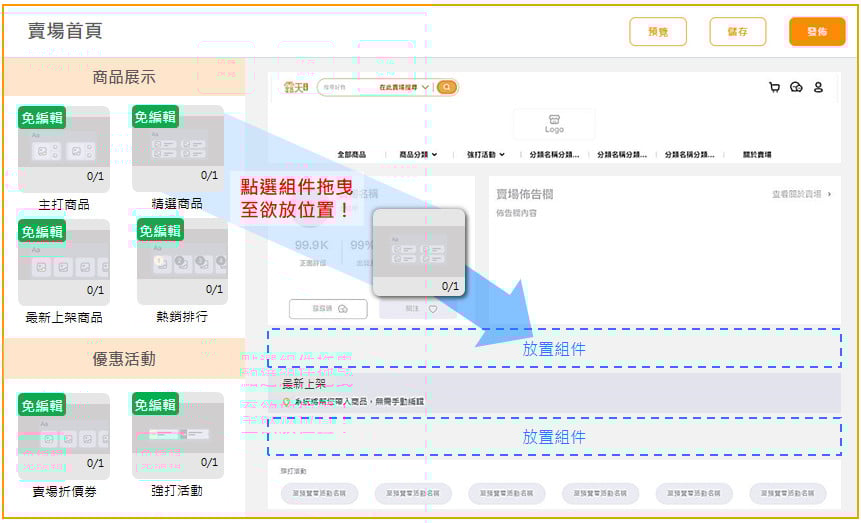Click the orange 發佈 publish button
The width and height of the screenshot is (861, 523).
[817, 32]
